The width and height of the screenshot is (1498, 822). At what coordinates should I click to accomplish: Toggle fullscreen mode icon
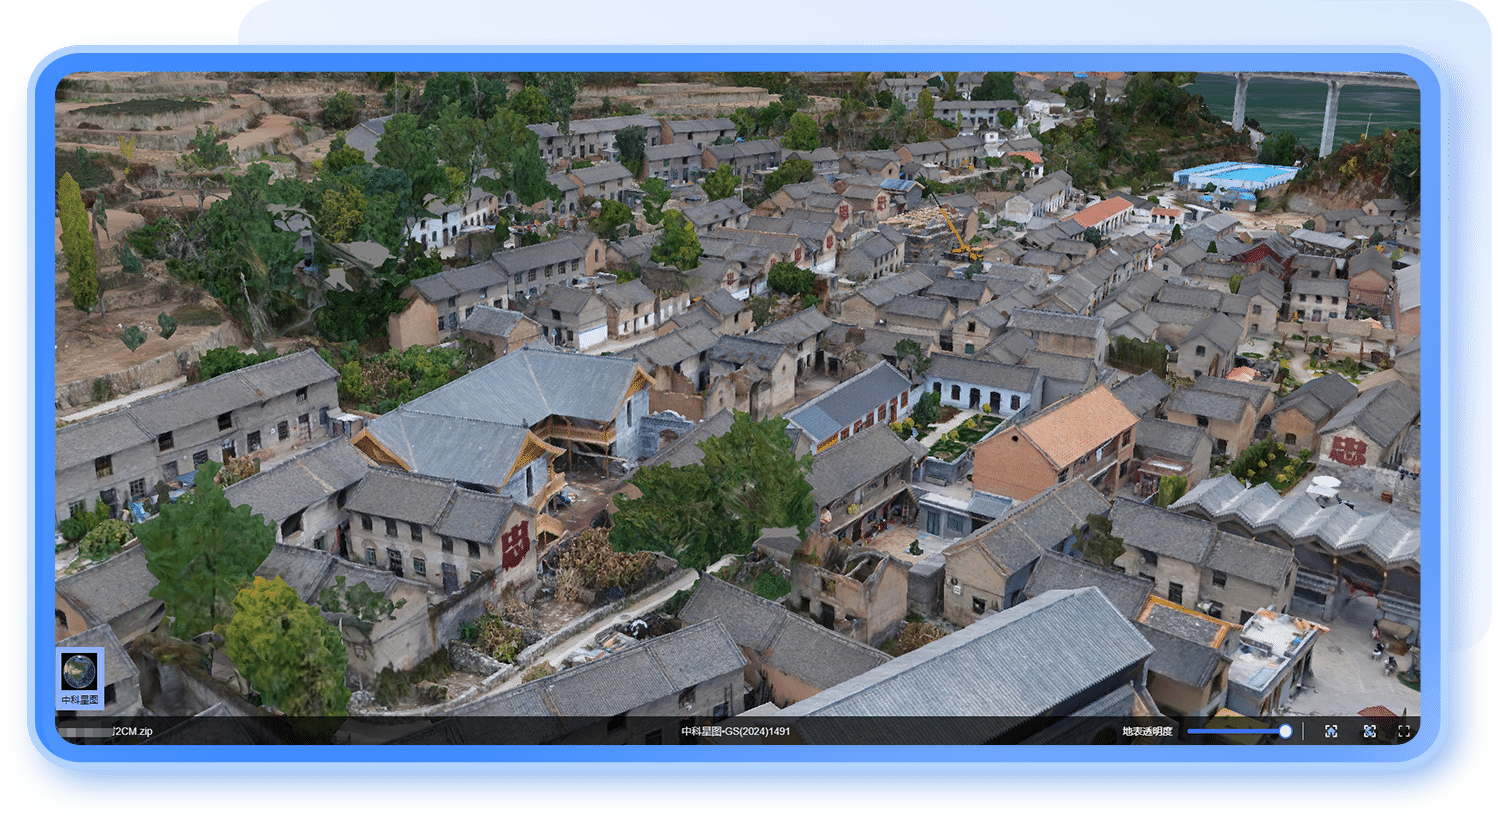click(x=1404, y=731)
